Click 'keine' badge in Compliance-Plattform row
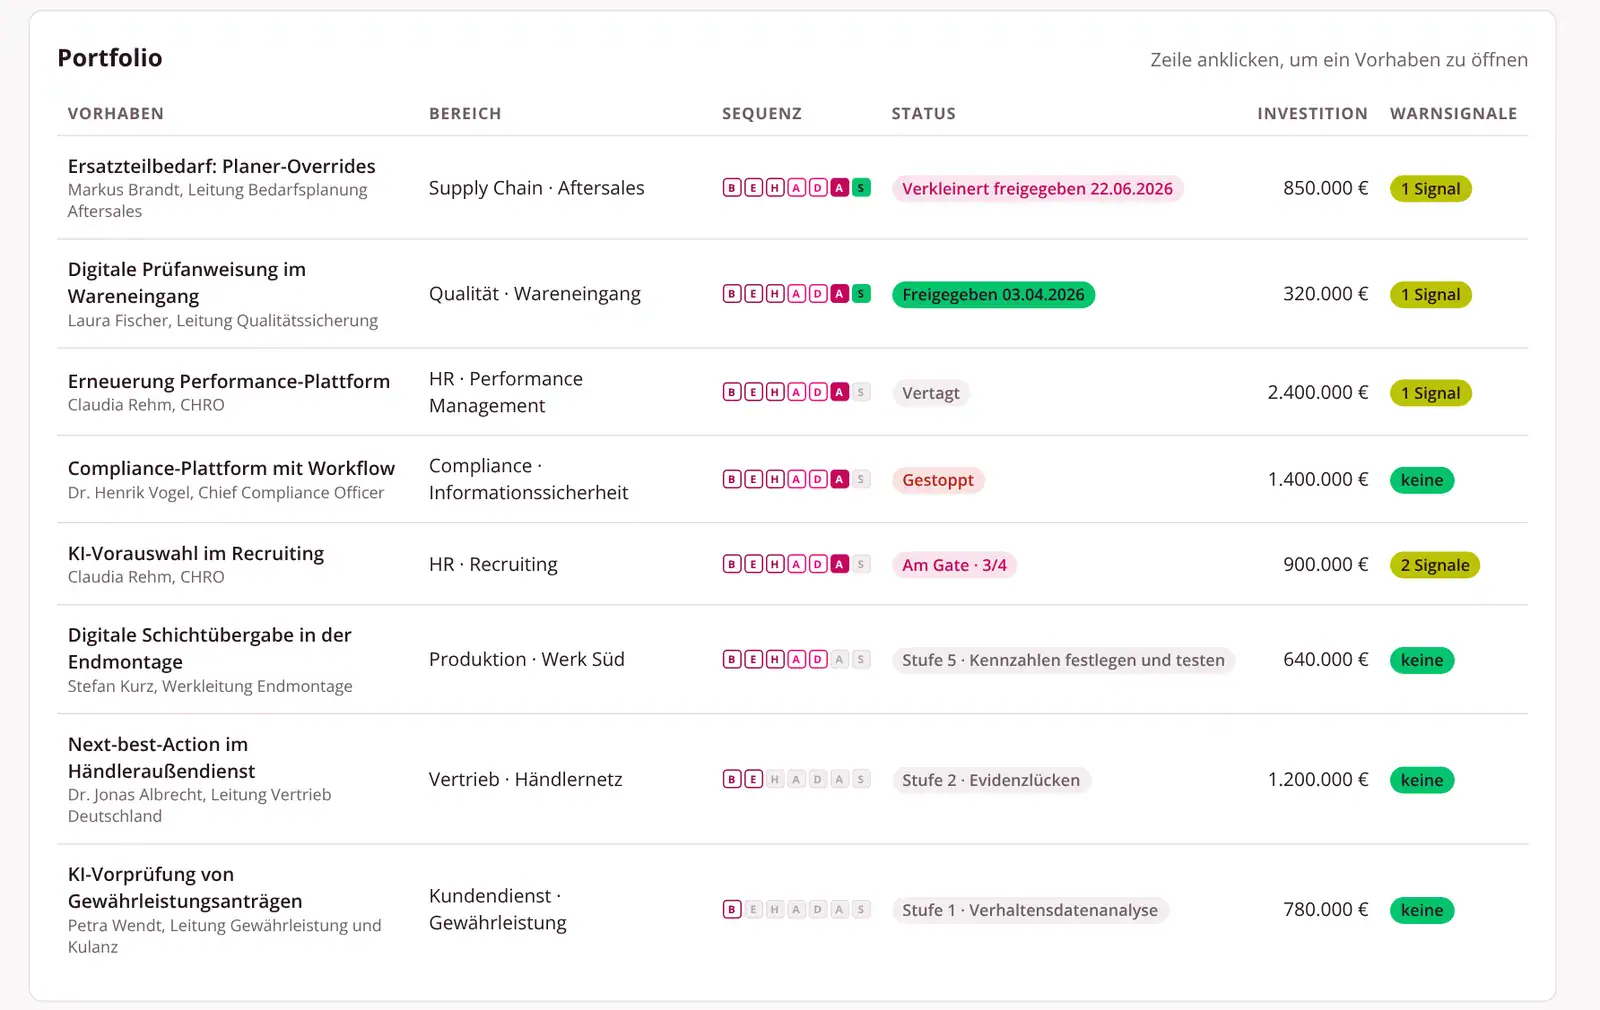The width and height of the screenshot is (1600, 1010). (x=1422, y=480)
